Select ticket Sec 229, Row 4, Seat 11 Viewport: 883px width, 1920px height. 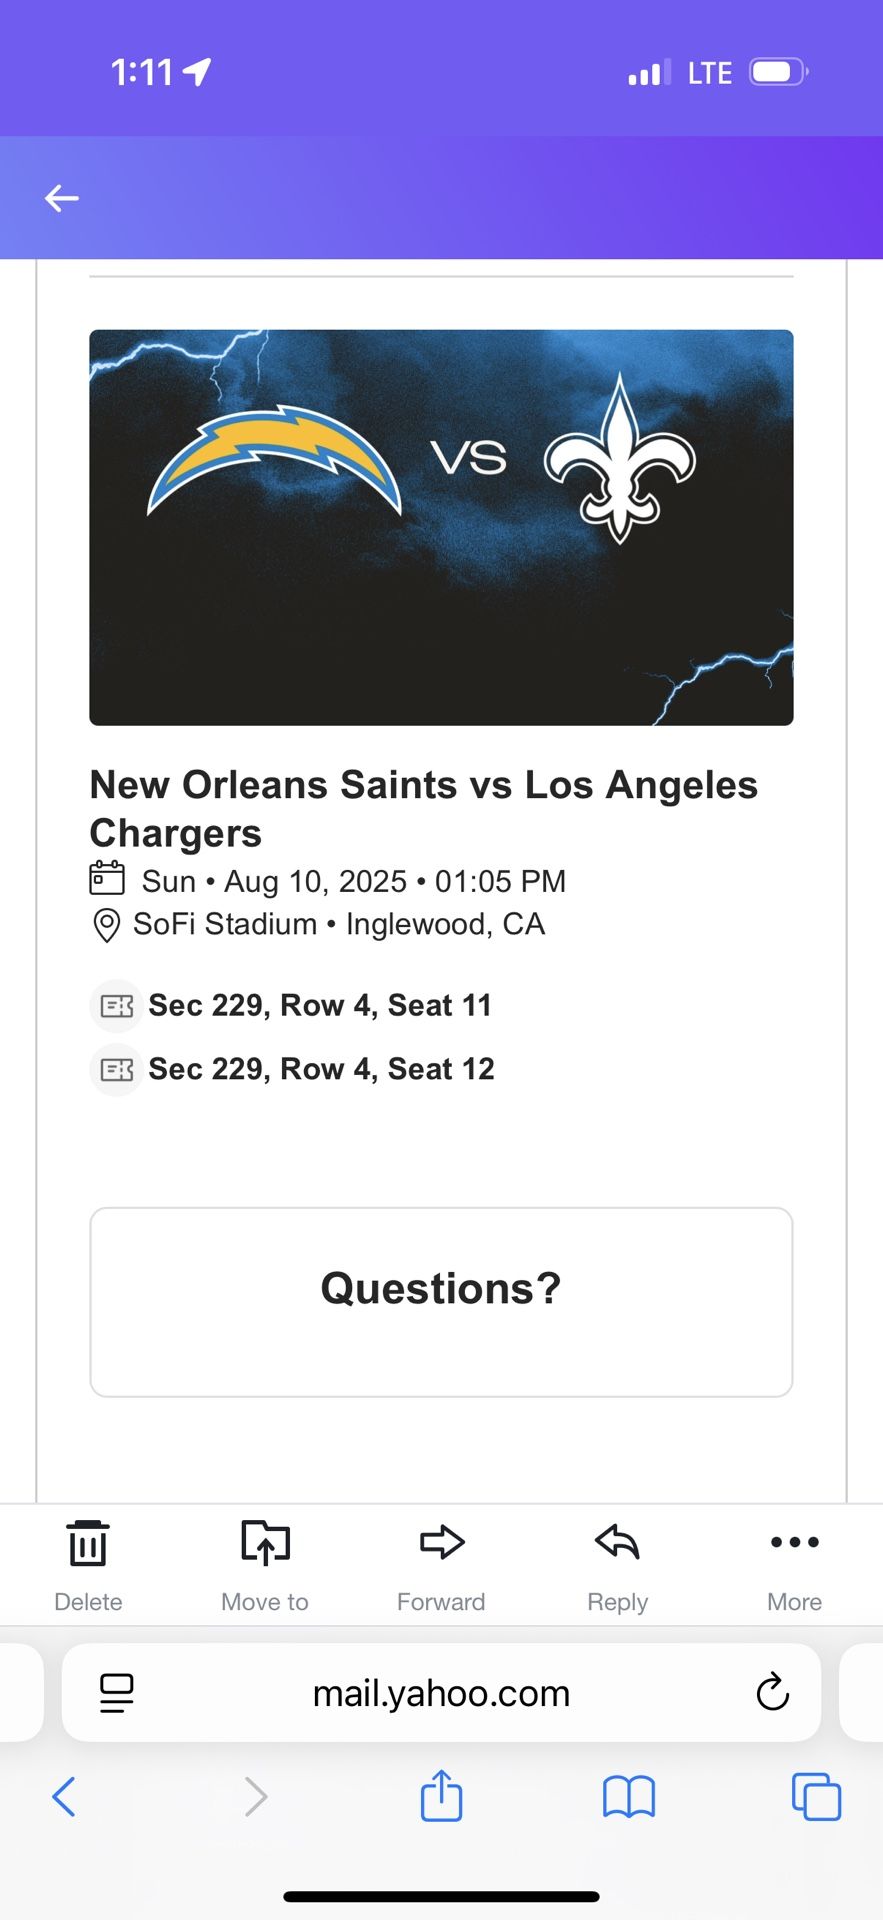320,1005
